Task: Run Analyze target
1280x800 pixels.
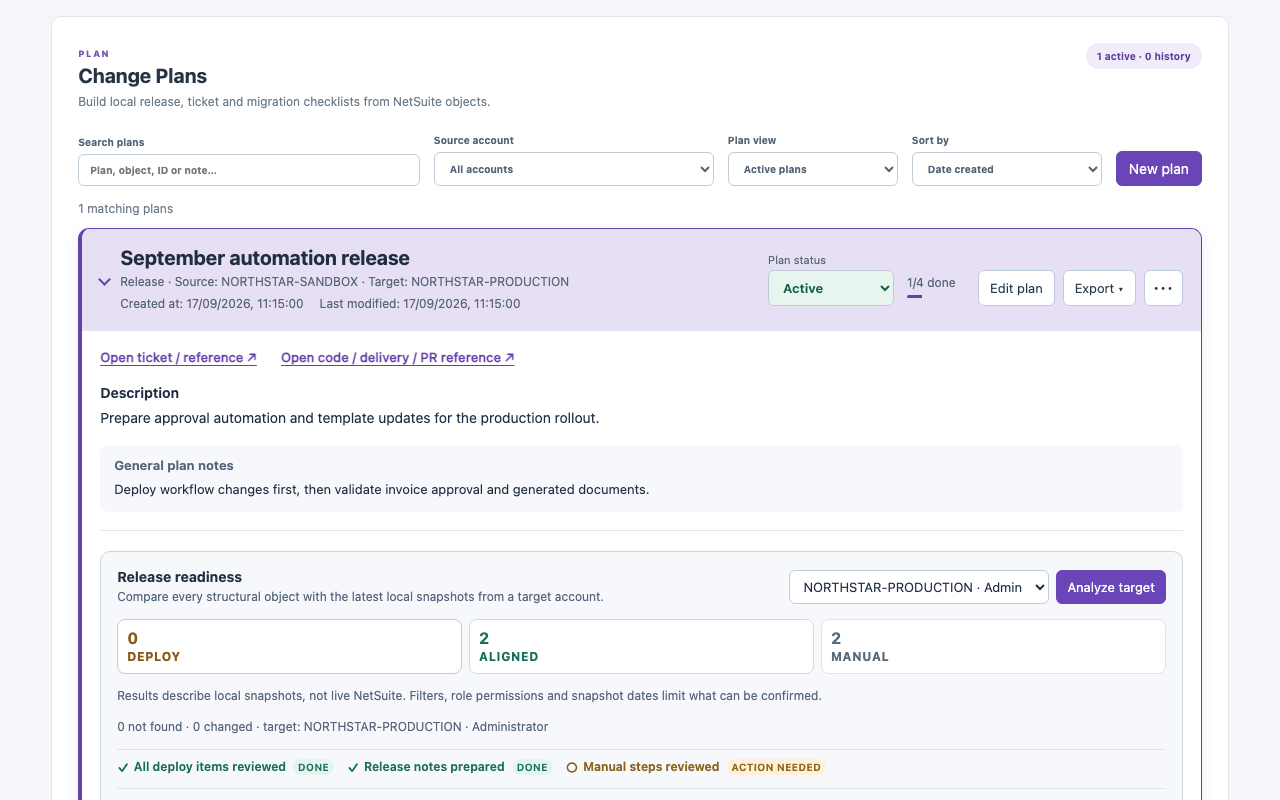Action: (x=1111, y=587)
